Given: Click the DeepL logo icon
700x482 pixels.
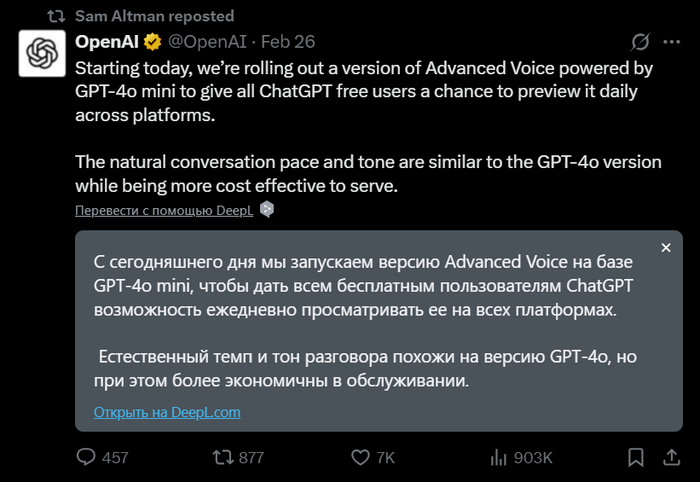Looking at the screenshot, I should tap(267, 210).
